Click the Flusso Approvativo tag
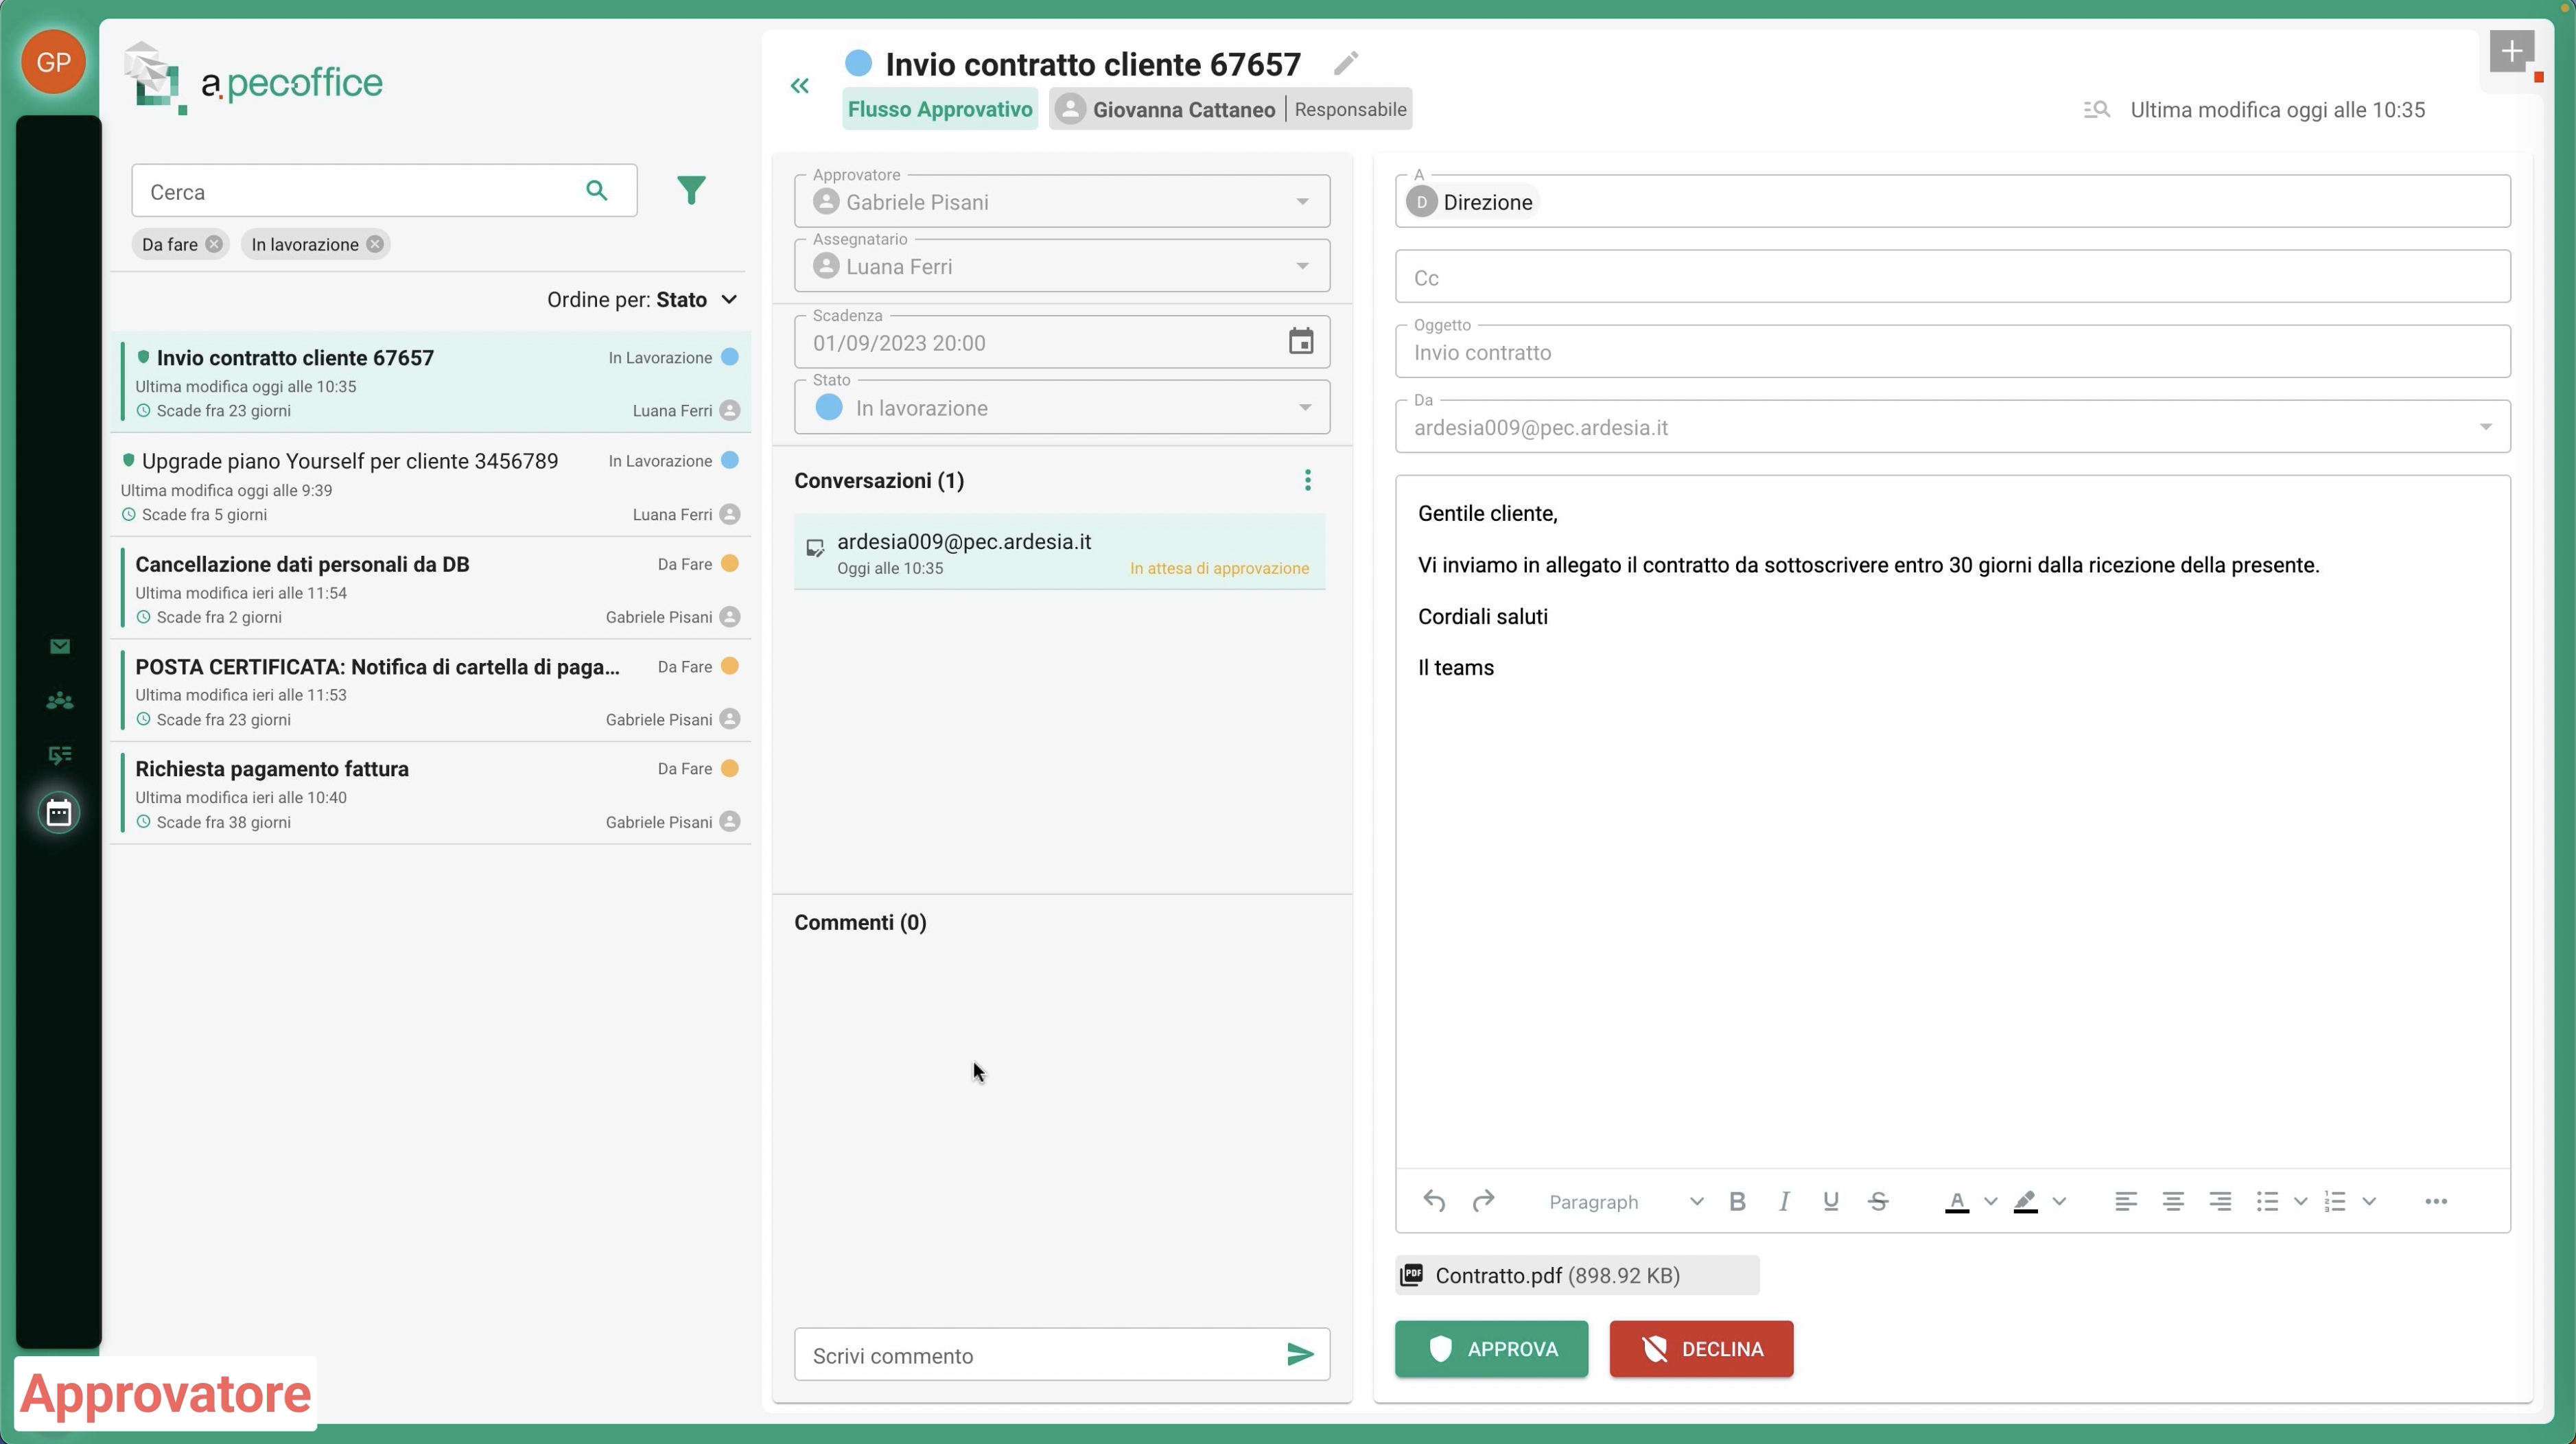 940,109
